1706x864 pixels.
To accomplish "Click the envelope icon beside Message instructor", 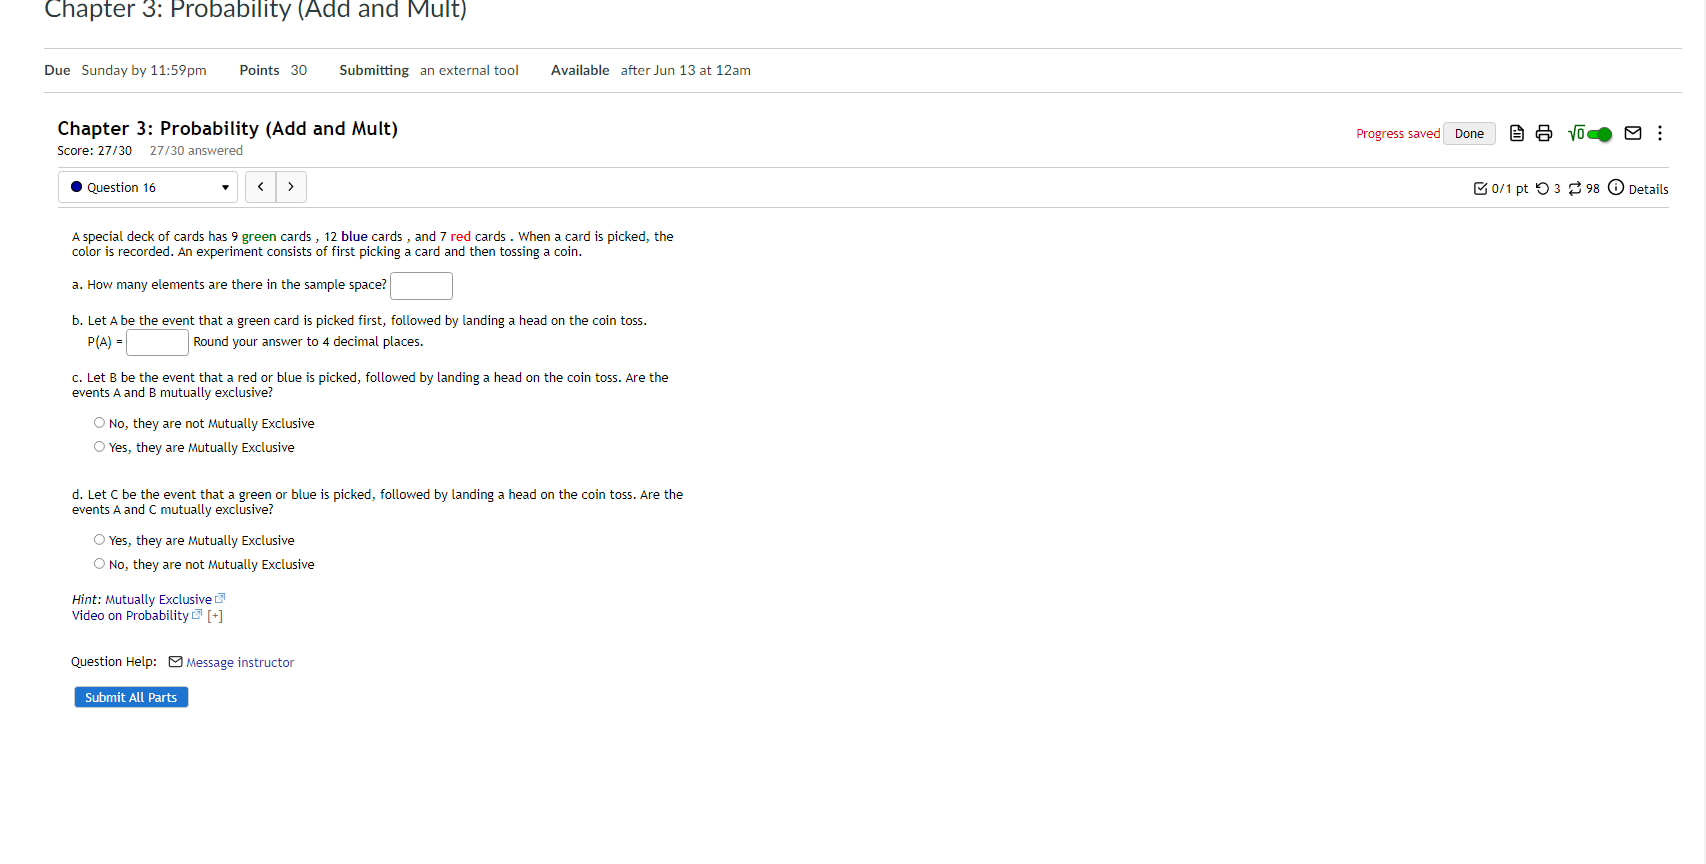I will 176,662.
